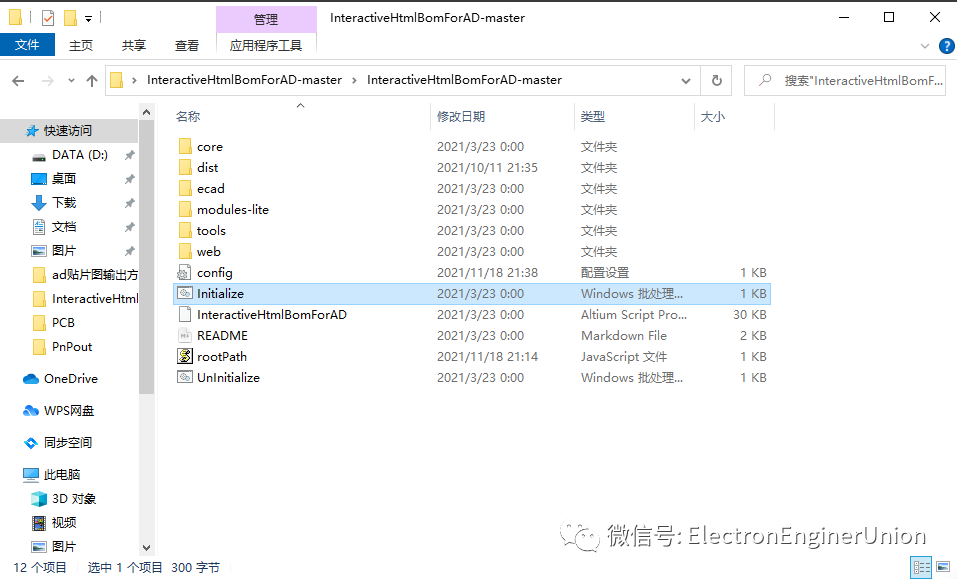
Task: Refresh the current folder view
Action: [717, 81]
